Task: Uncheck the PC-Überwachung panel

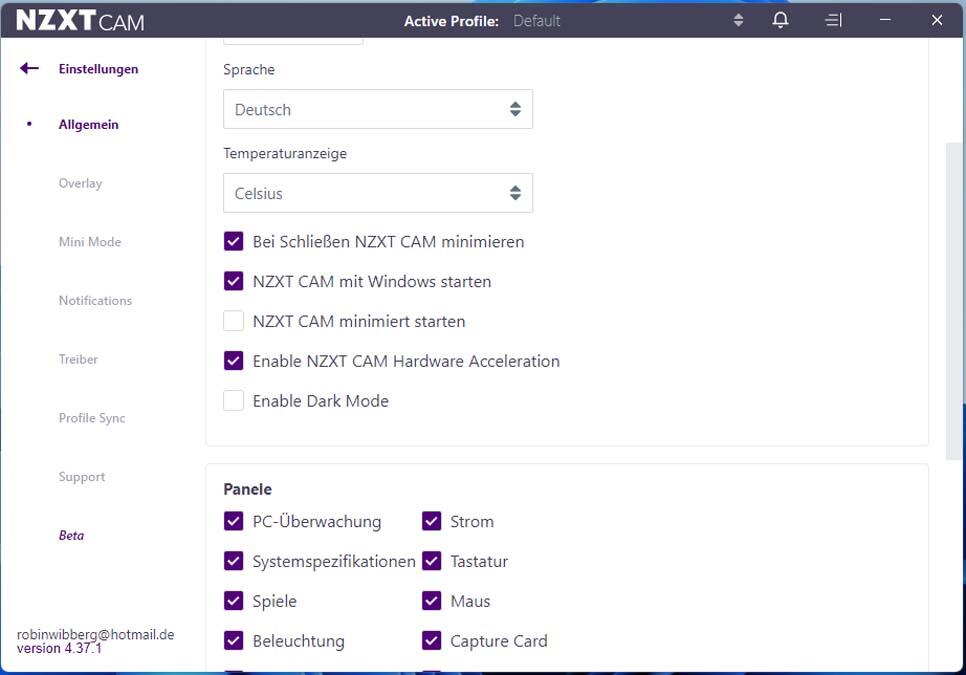Action: click(x=233, y=521)
